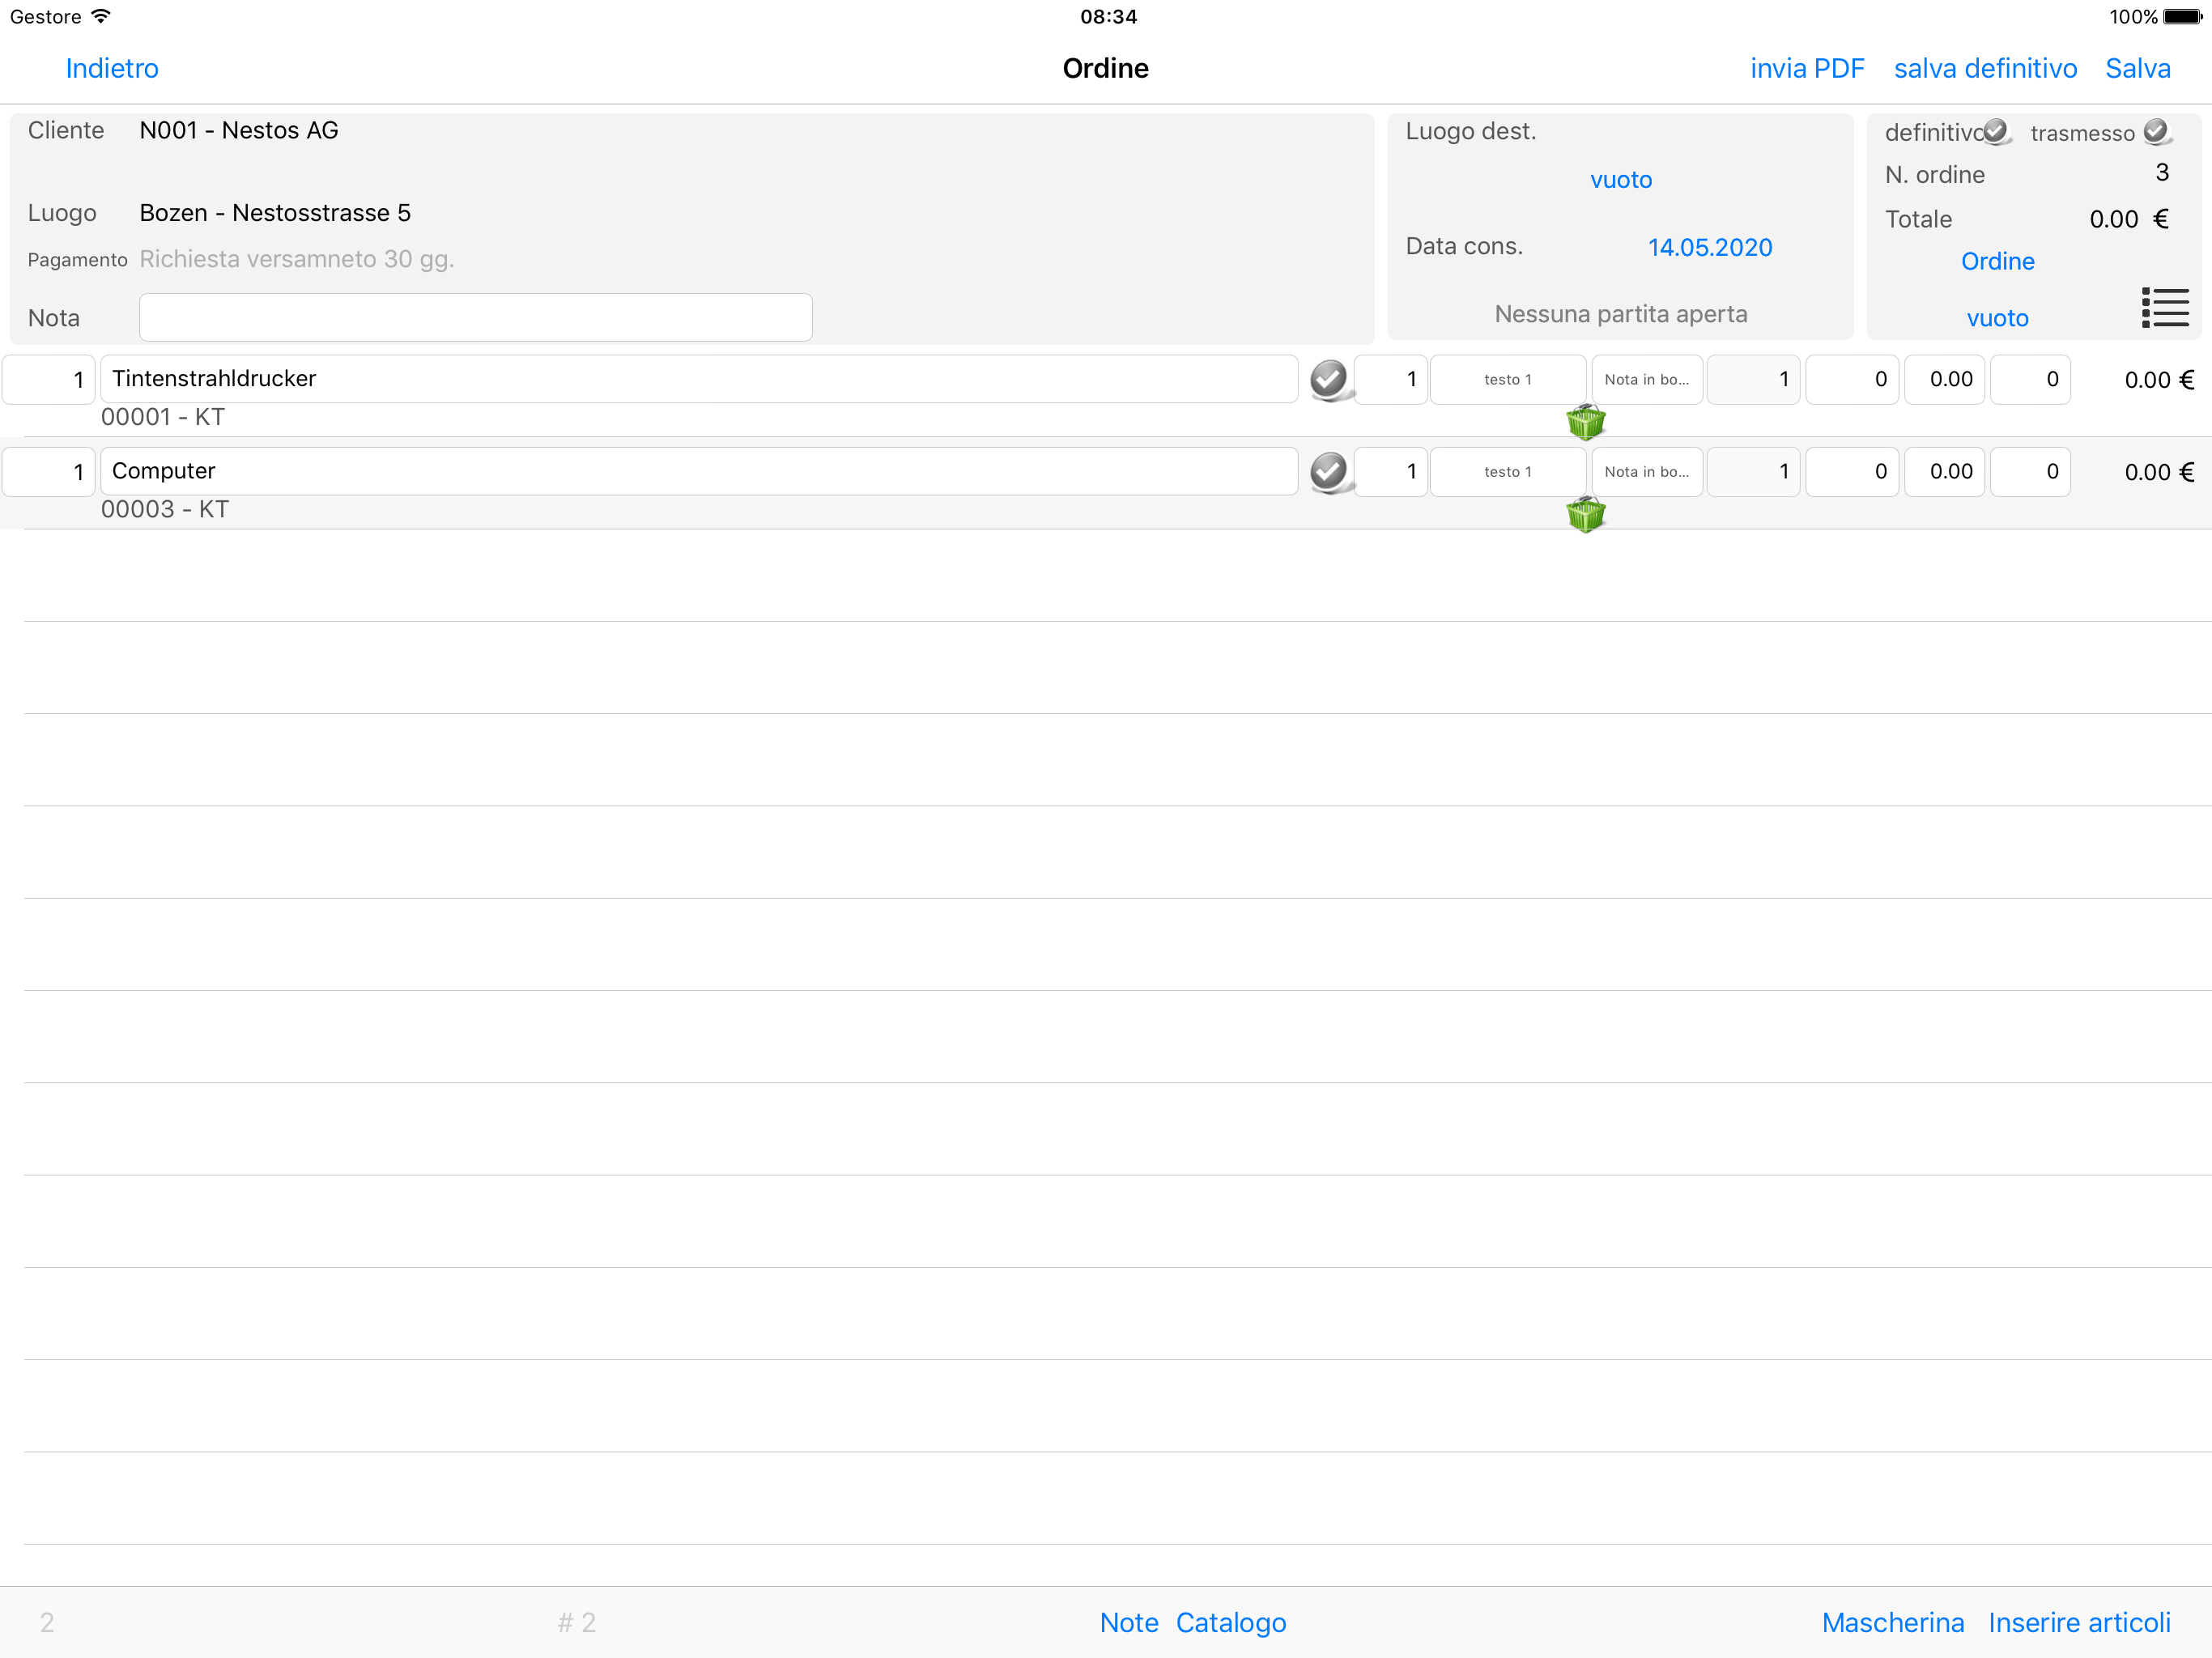
Task: Select location Bozen - Nestosstrasse 5
Action: (275, 213)
